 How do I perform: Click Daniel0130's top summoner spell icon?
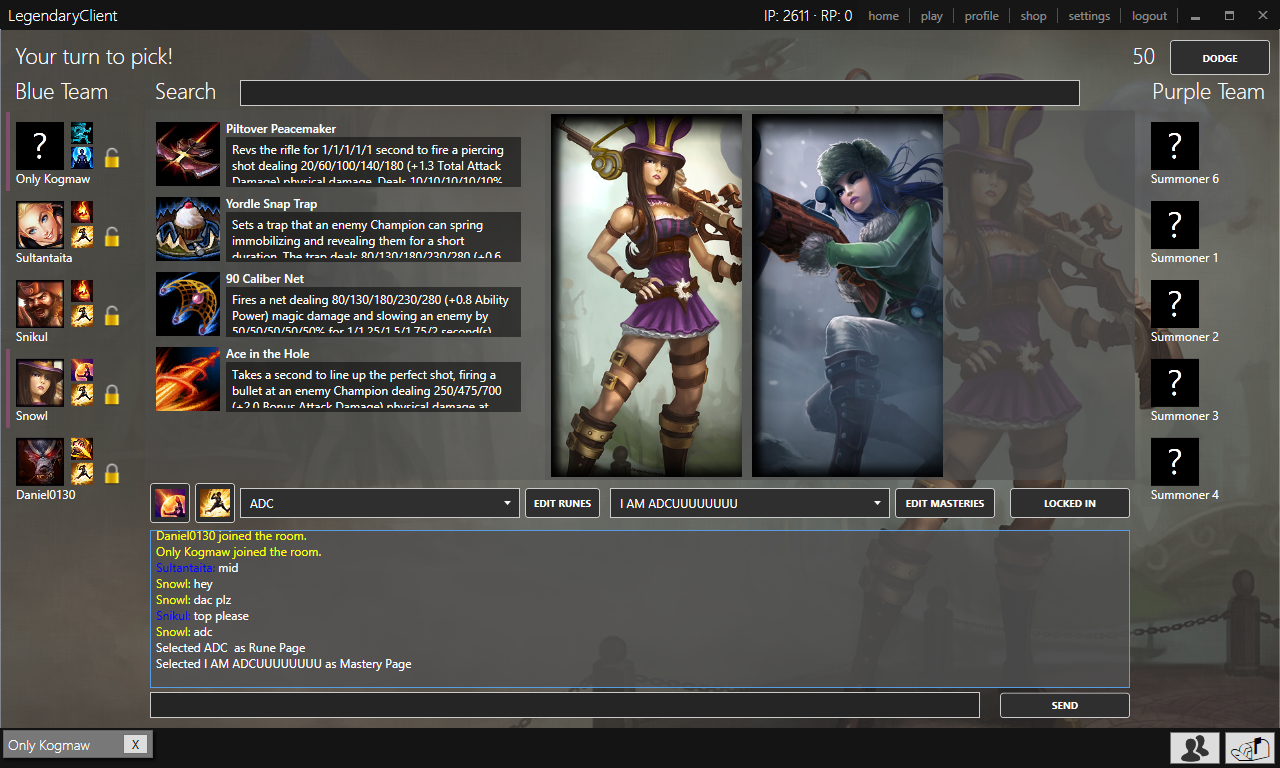point(82,449)
